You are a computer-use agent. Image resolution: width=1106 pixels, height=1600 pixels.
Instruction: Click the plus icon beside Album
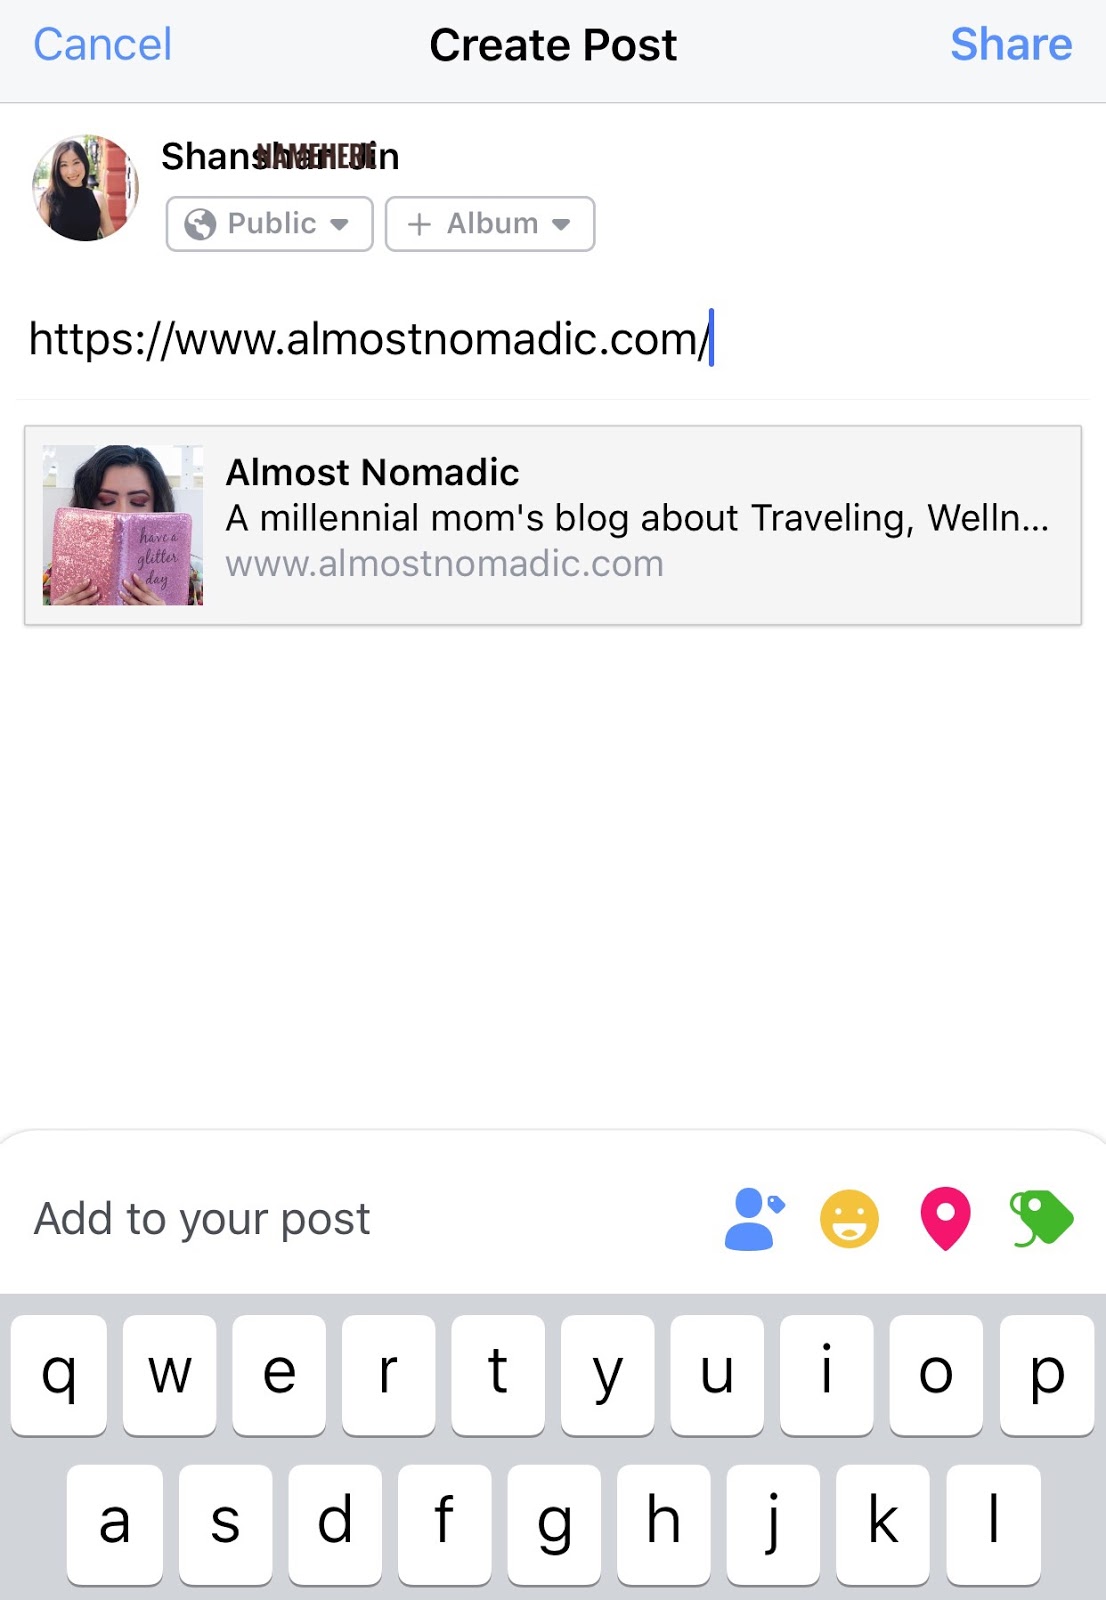pos(419,224)
